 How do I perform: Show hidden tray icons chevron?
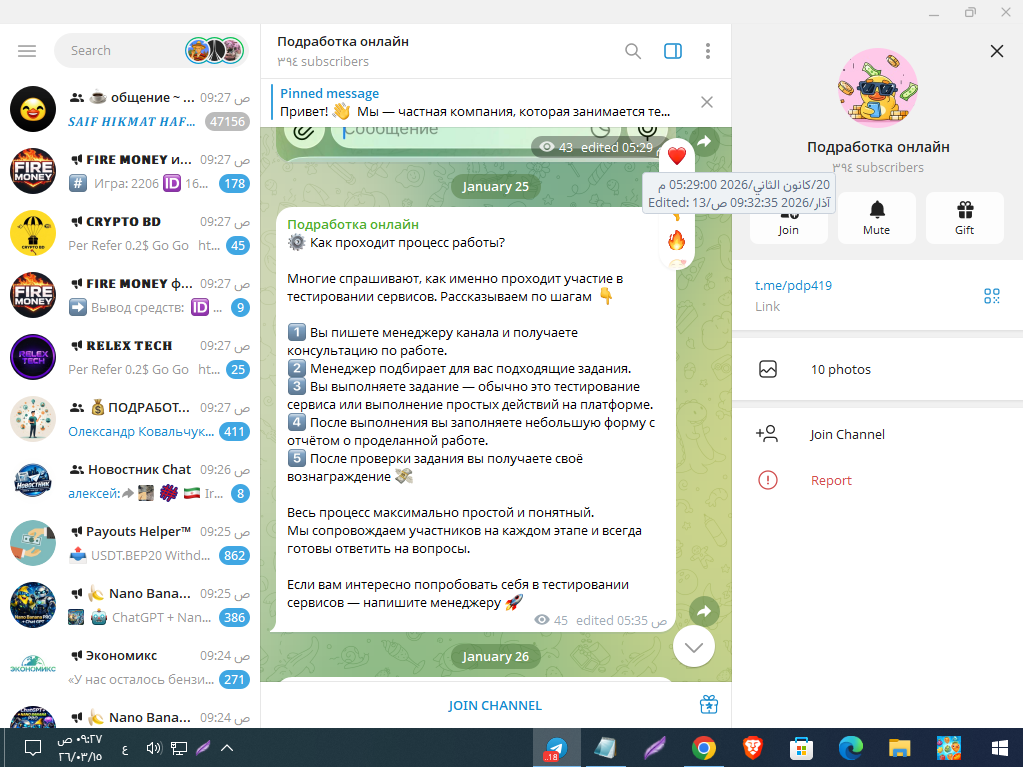(x=227, y=748)
